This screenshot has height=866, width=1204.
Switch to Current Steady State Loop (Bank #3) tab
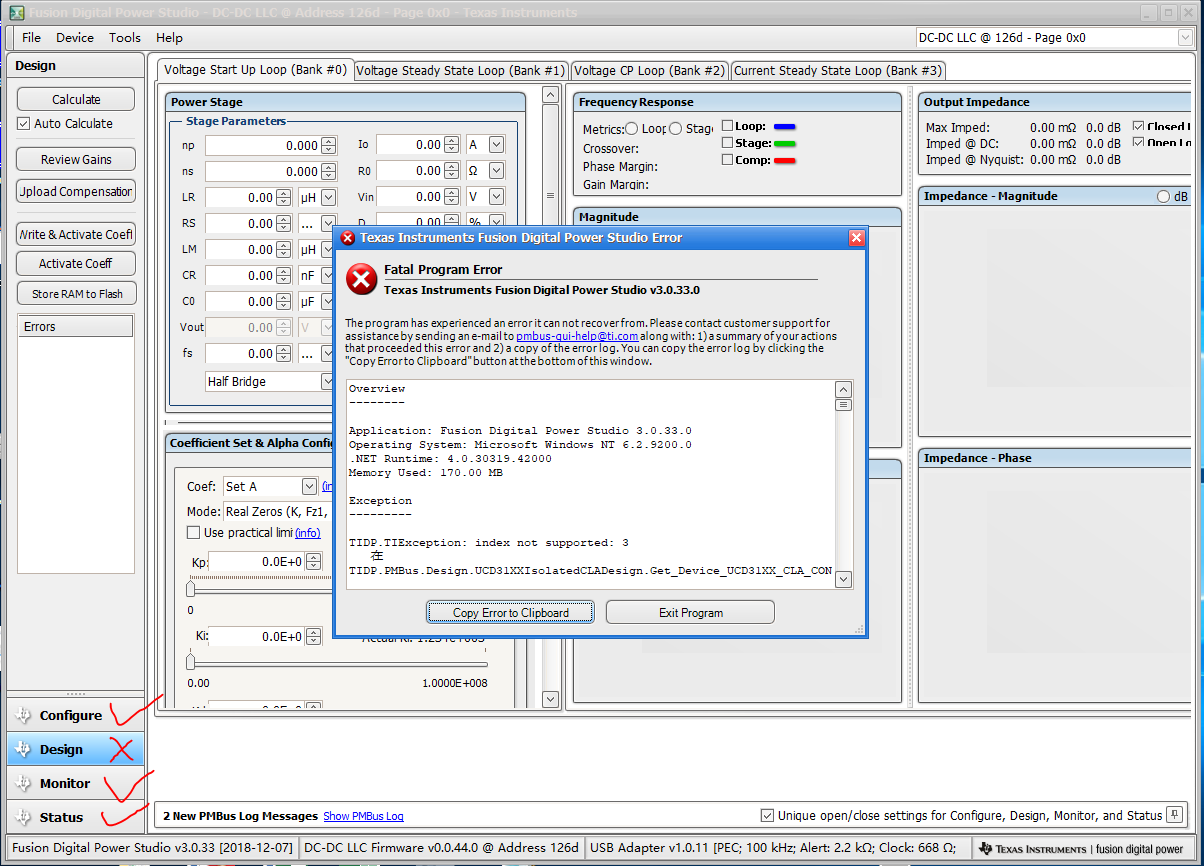[838, 71]
